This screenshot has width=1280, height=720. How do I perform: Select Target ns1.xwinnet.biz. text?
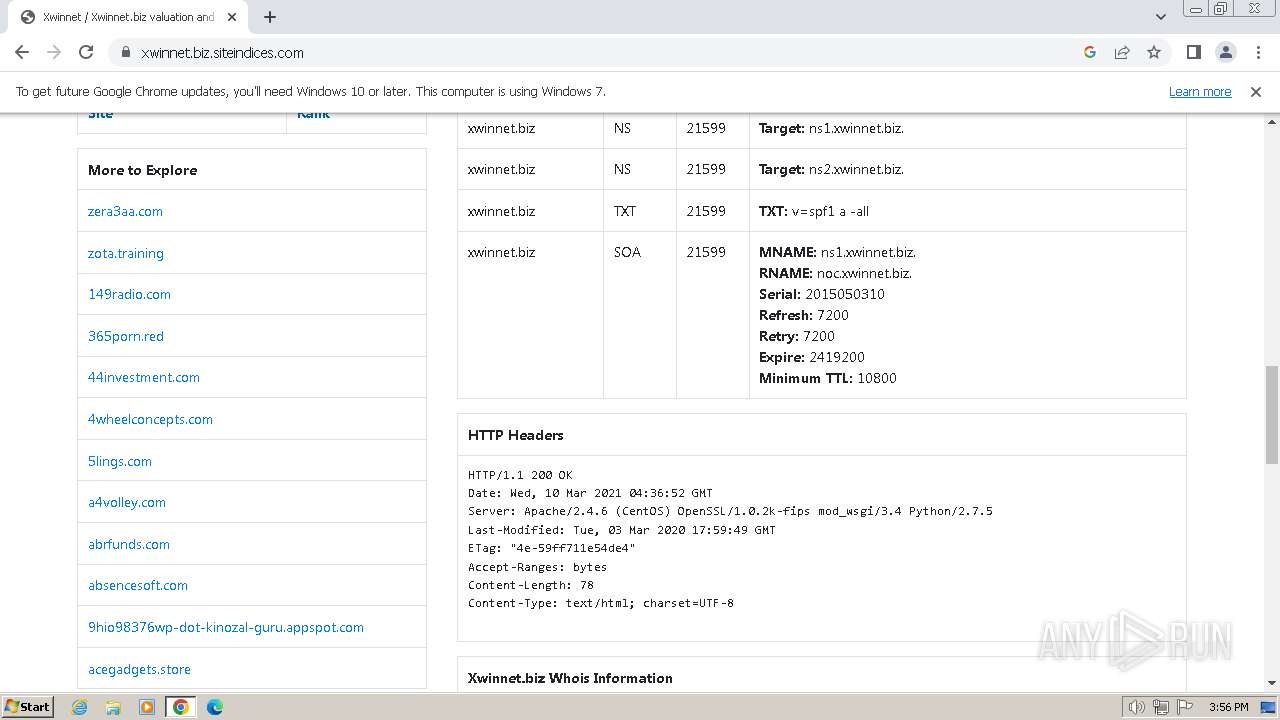[831, 128]
